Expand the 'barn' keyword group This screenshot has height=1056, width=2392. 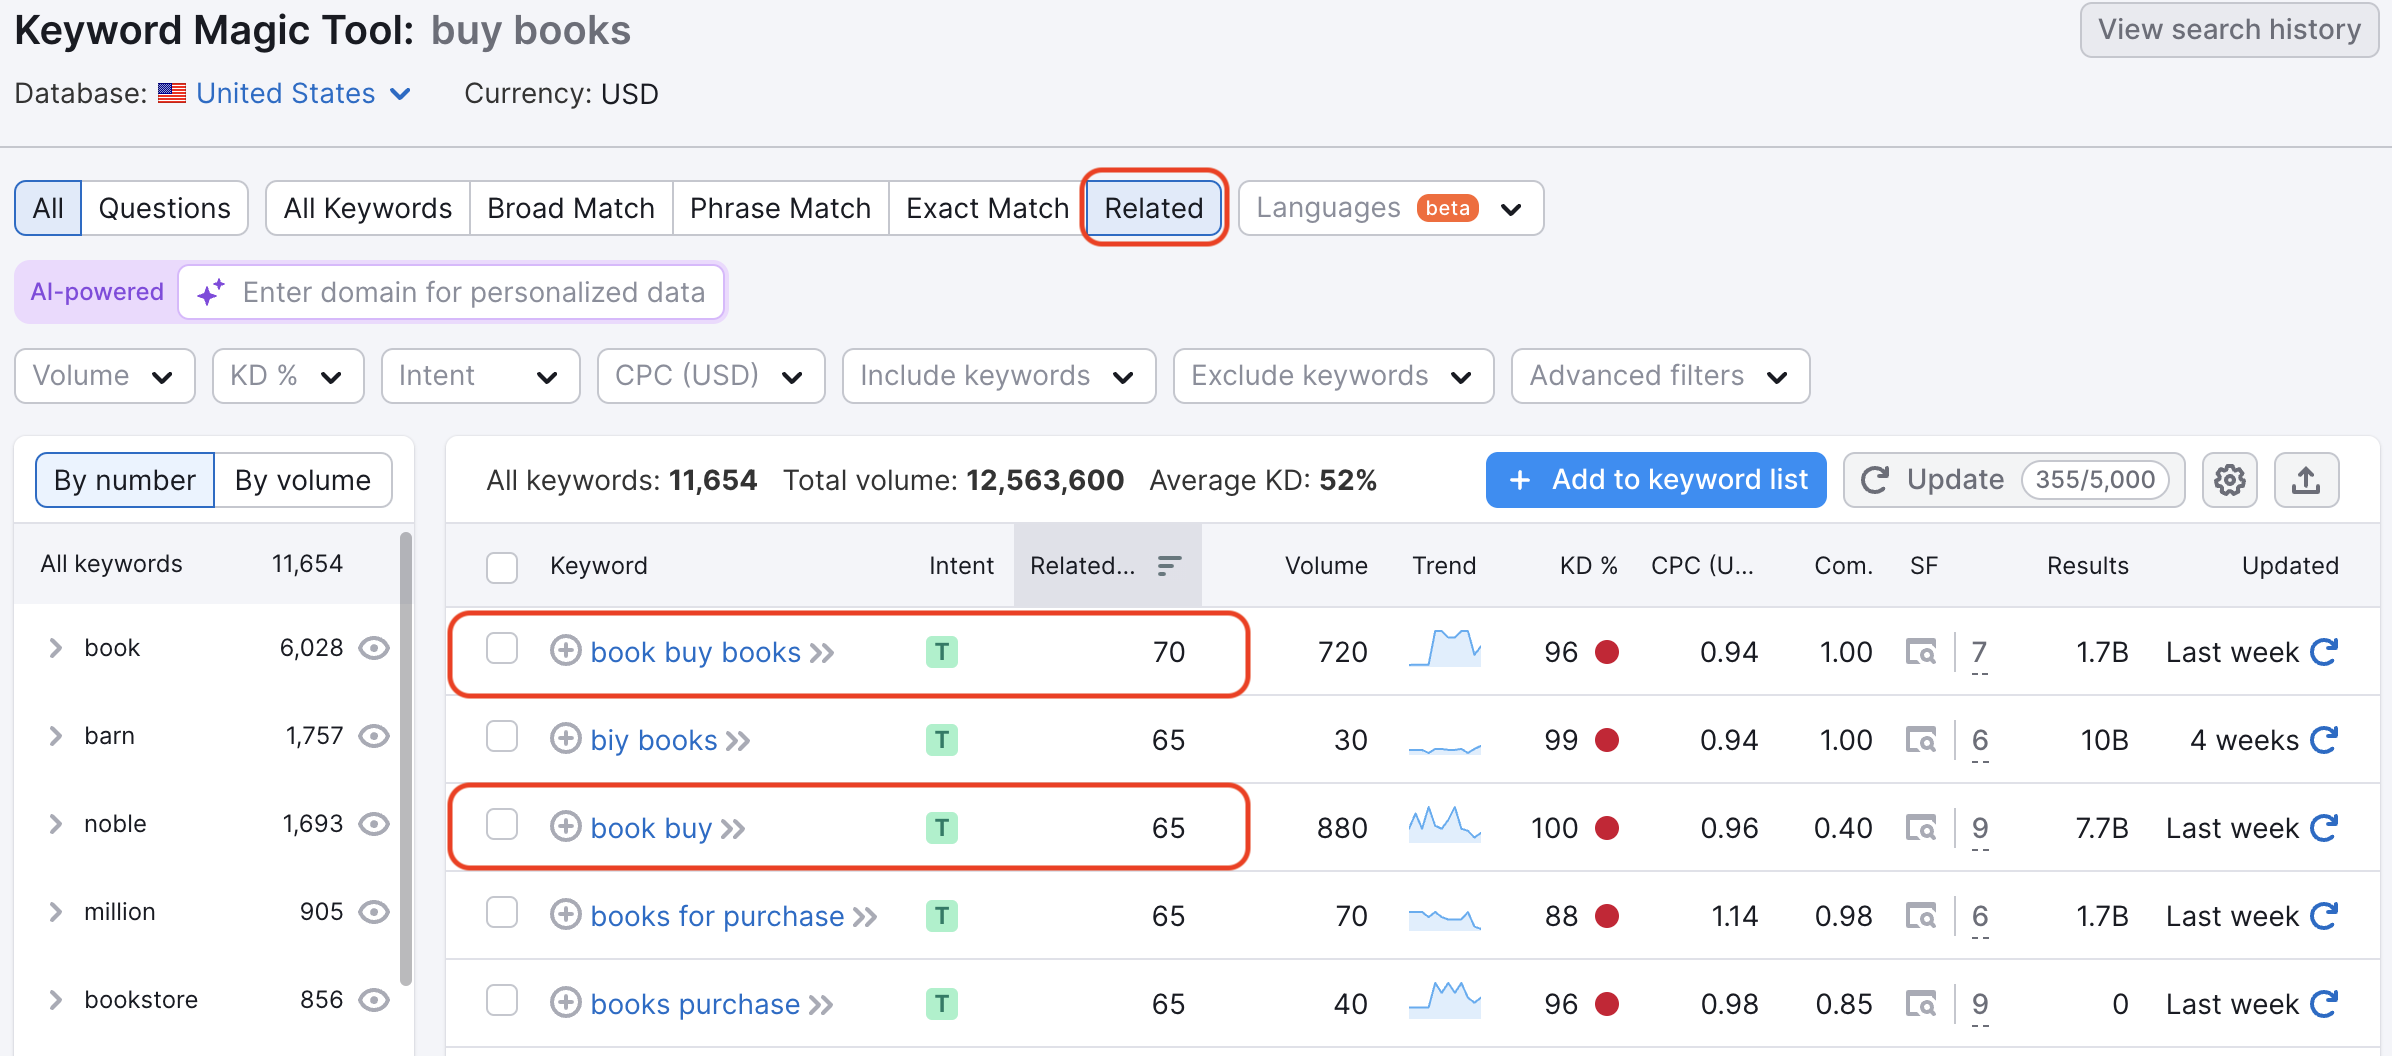pos(55,735)
